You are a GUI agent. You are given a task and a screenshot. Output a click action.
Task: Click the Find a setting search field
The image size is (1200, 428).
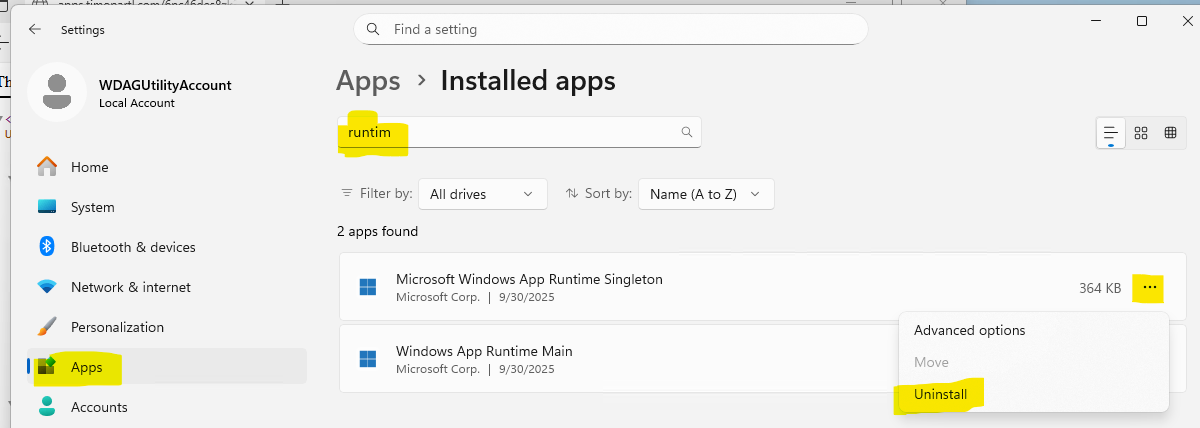coord(610,29)
